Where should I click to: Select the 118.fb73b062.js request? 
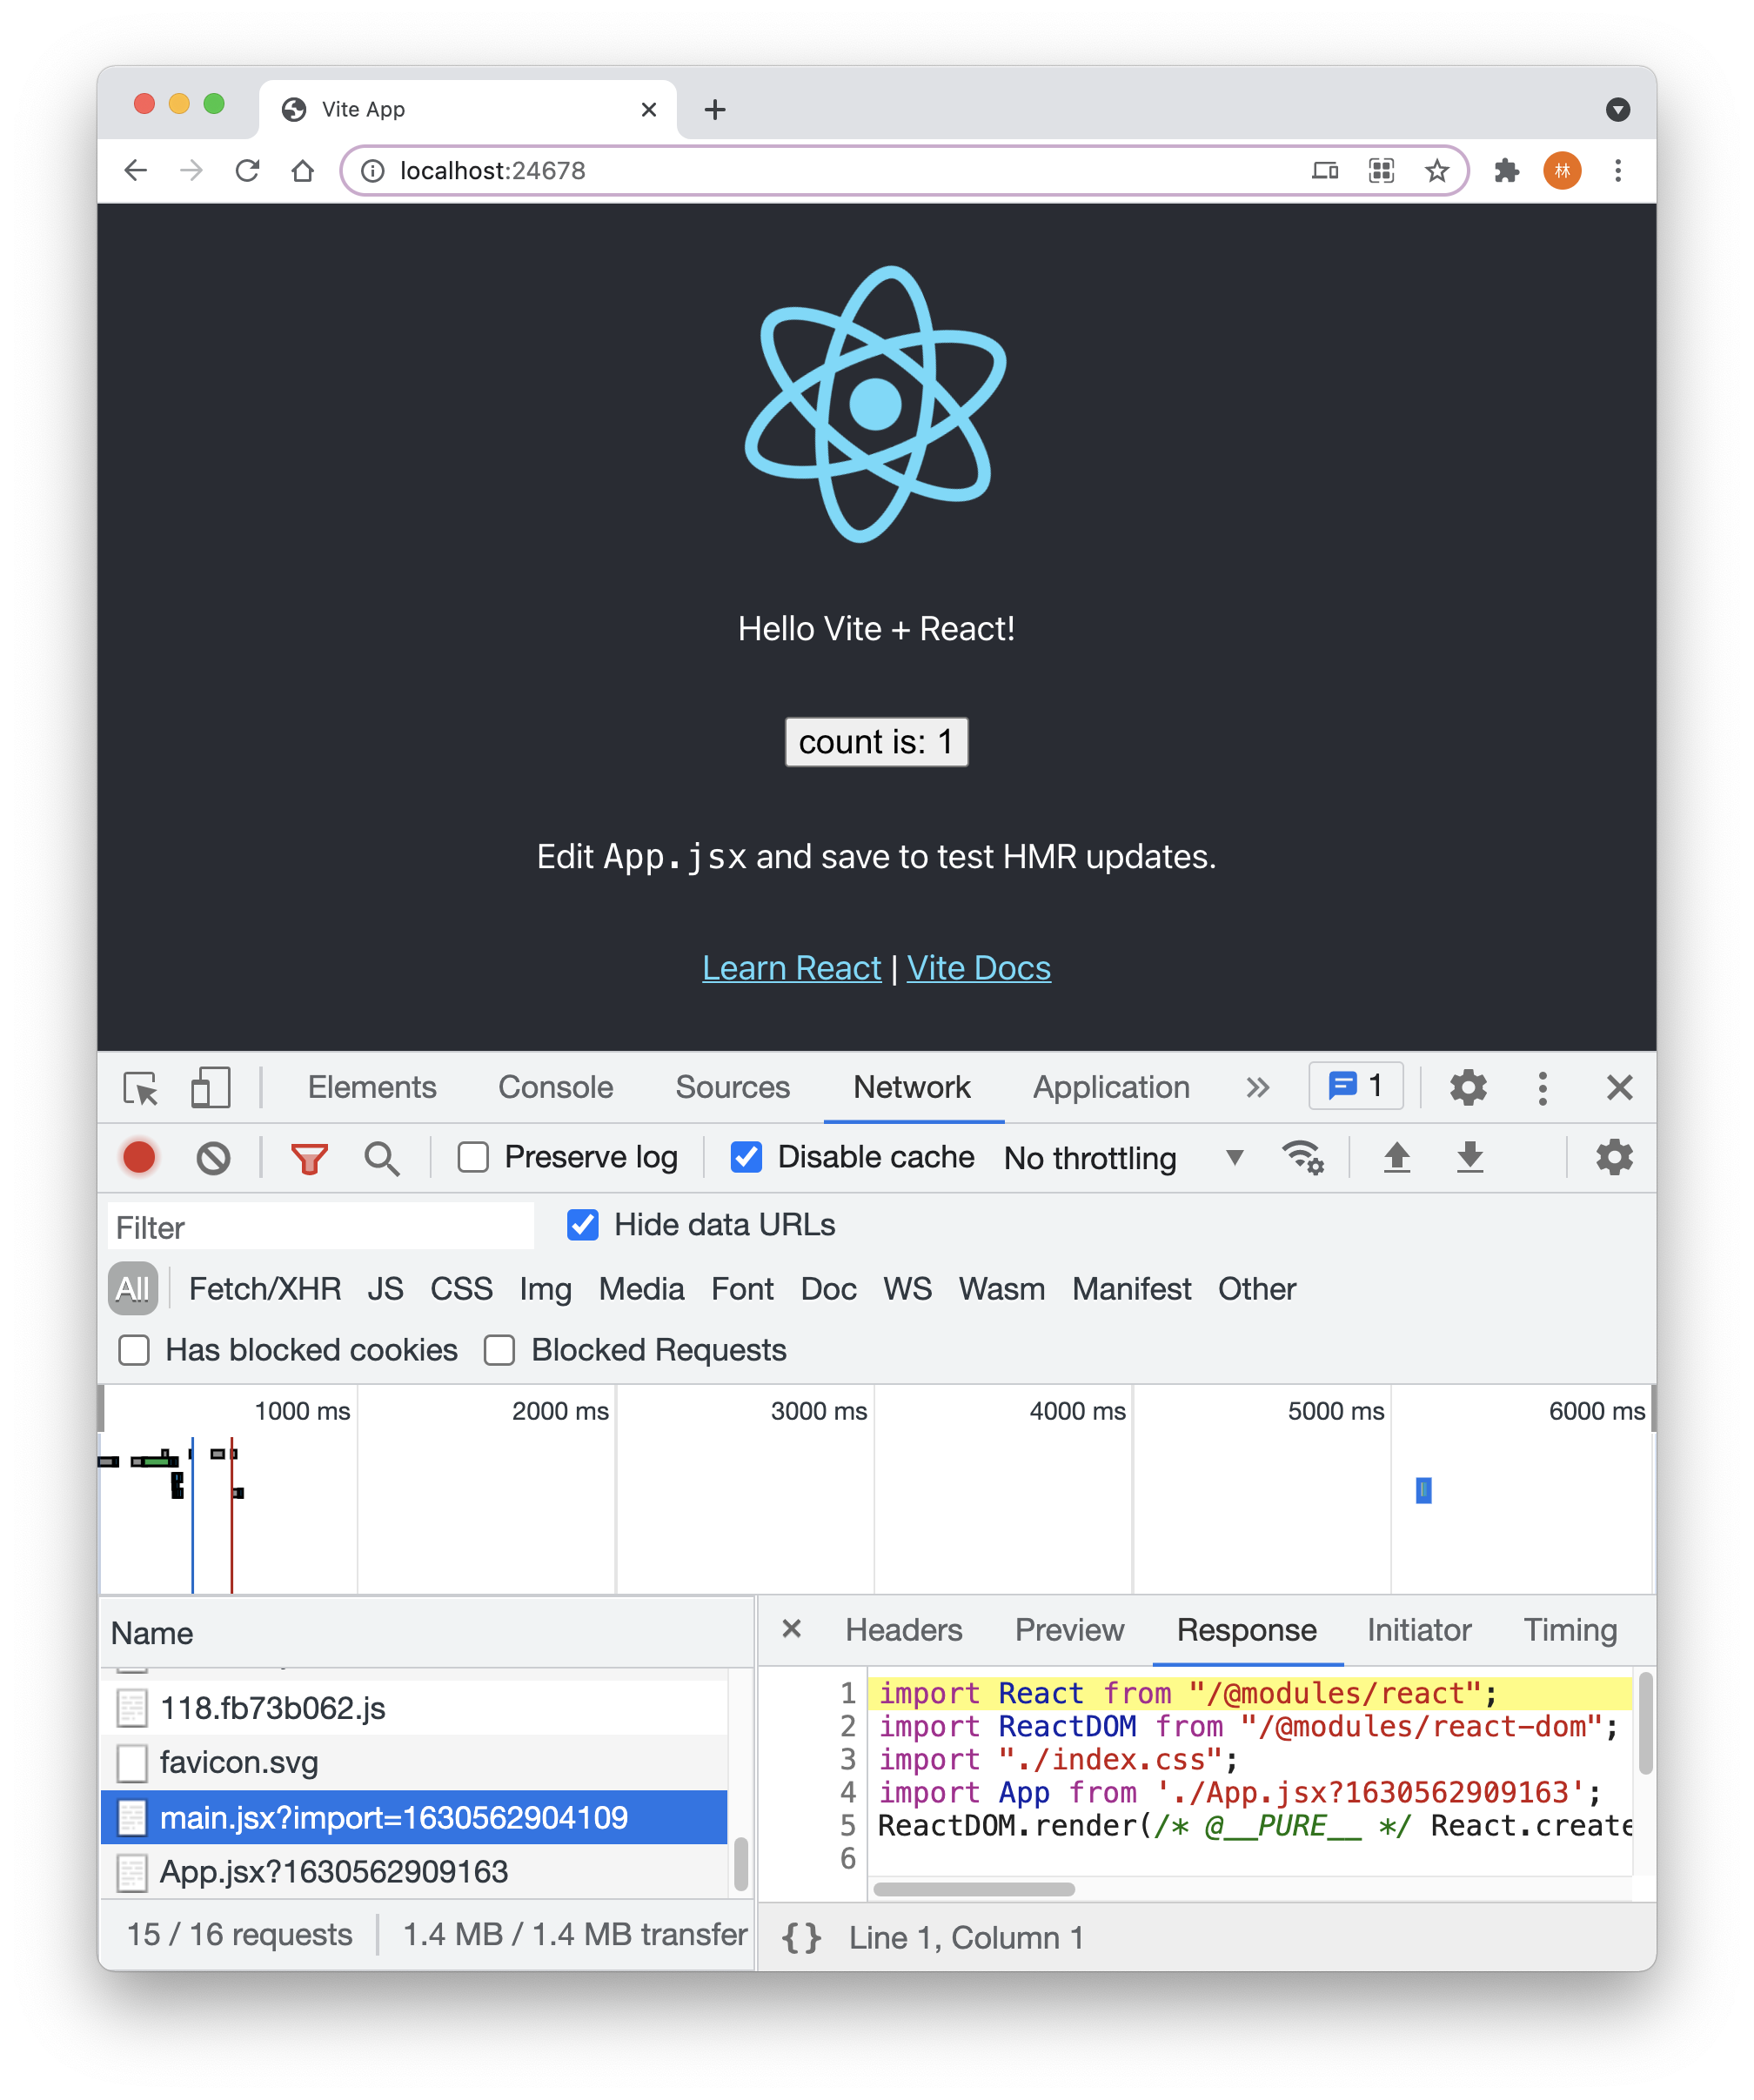414,1708
